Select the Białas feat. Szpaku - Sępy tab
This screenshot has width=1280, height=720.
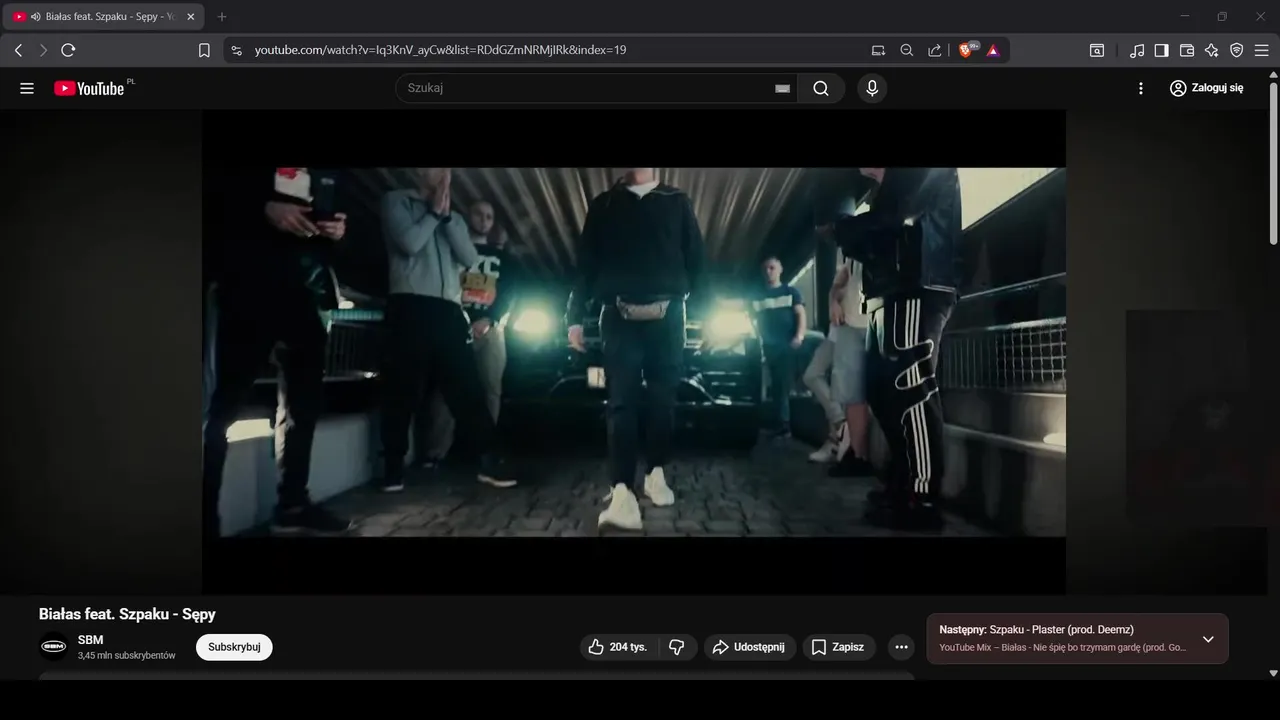coord(105,17)
